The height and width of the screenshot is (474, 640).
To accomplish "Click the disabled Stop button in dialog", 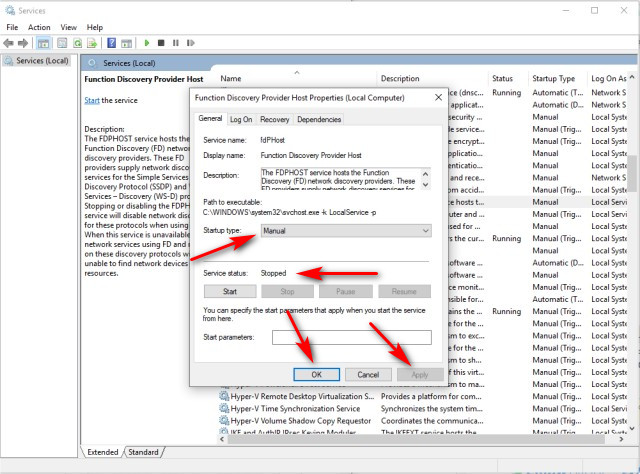I will click(287, 292).
